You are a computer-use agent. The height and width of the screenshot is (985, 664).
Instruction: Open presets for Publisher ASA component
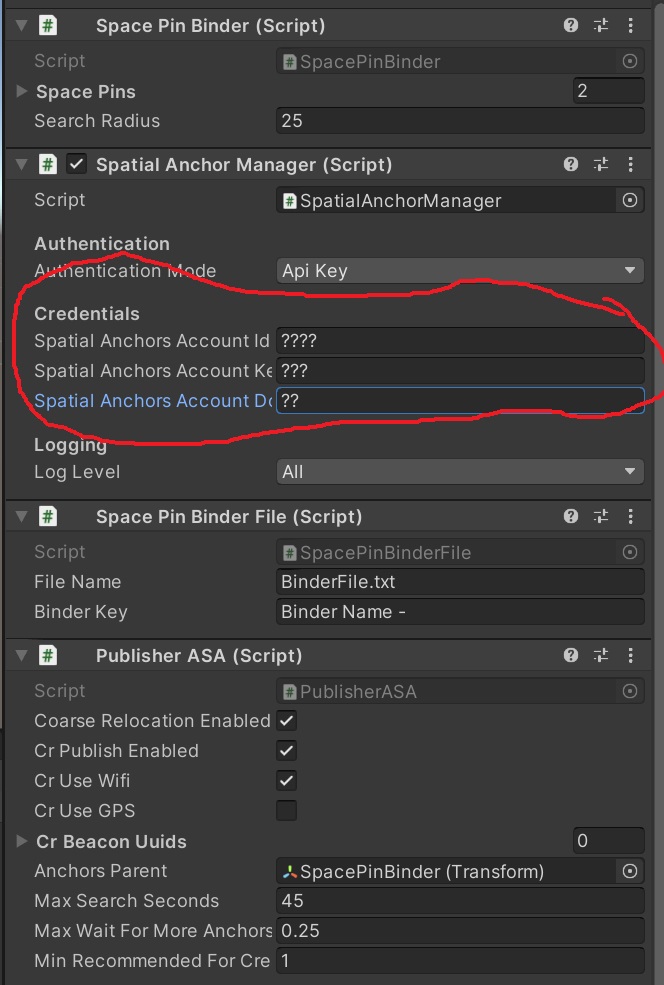601,655
